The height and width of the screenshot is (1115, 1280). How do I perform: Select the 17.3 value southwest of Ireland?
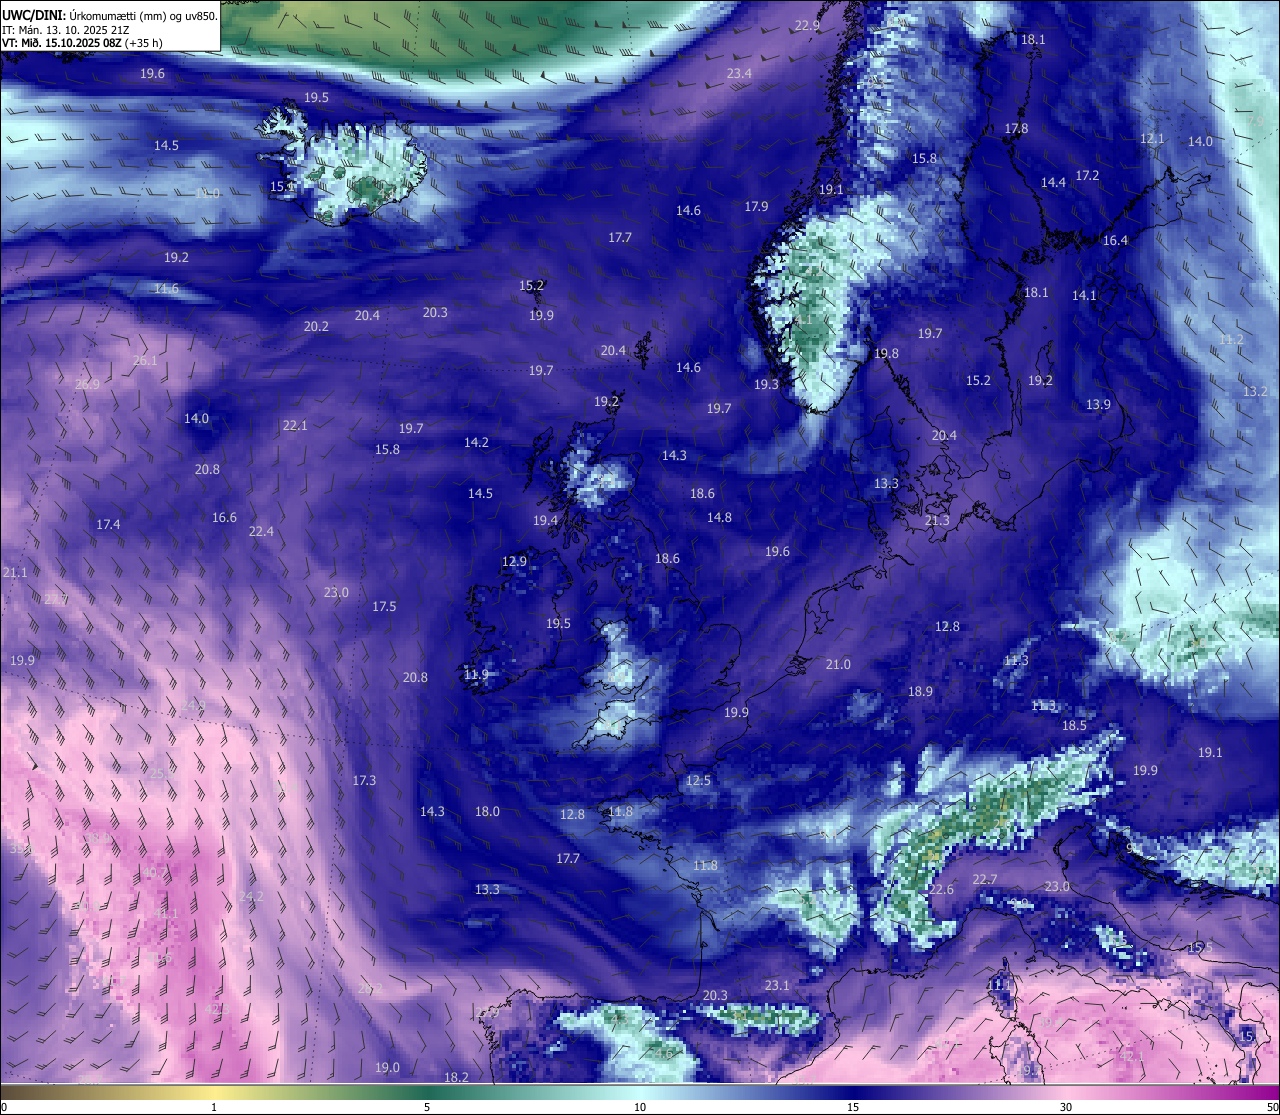tap(364, 780)
